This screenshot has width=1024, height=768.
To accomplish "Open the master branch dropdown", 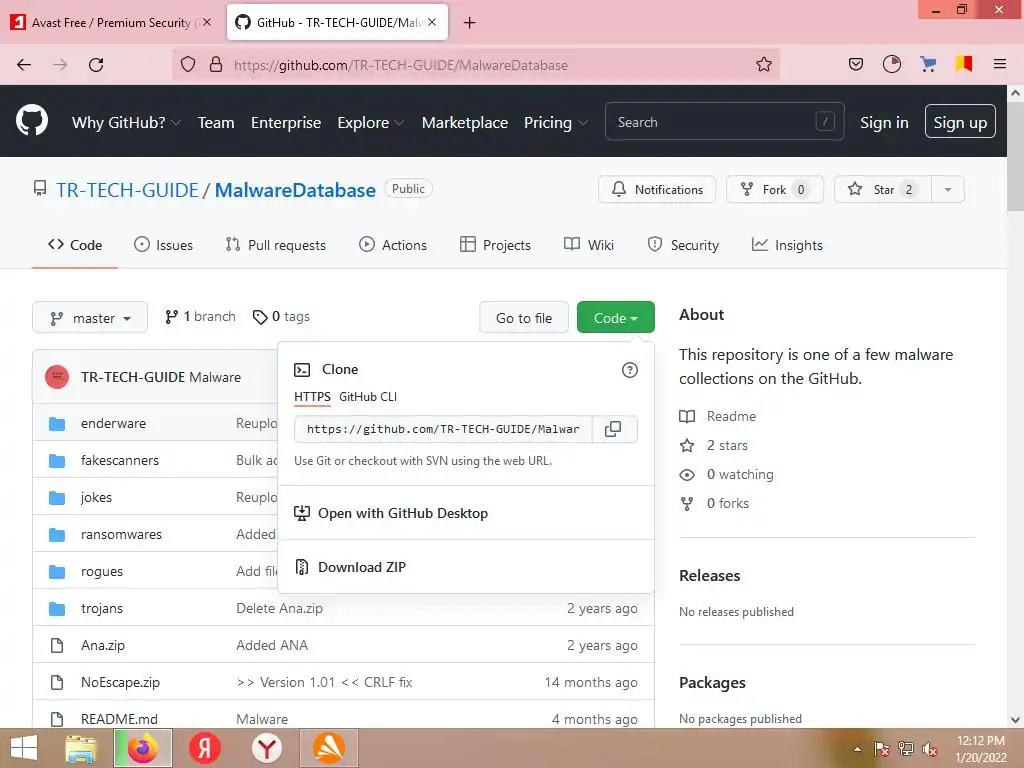I will [x=90, y=318].
